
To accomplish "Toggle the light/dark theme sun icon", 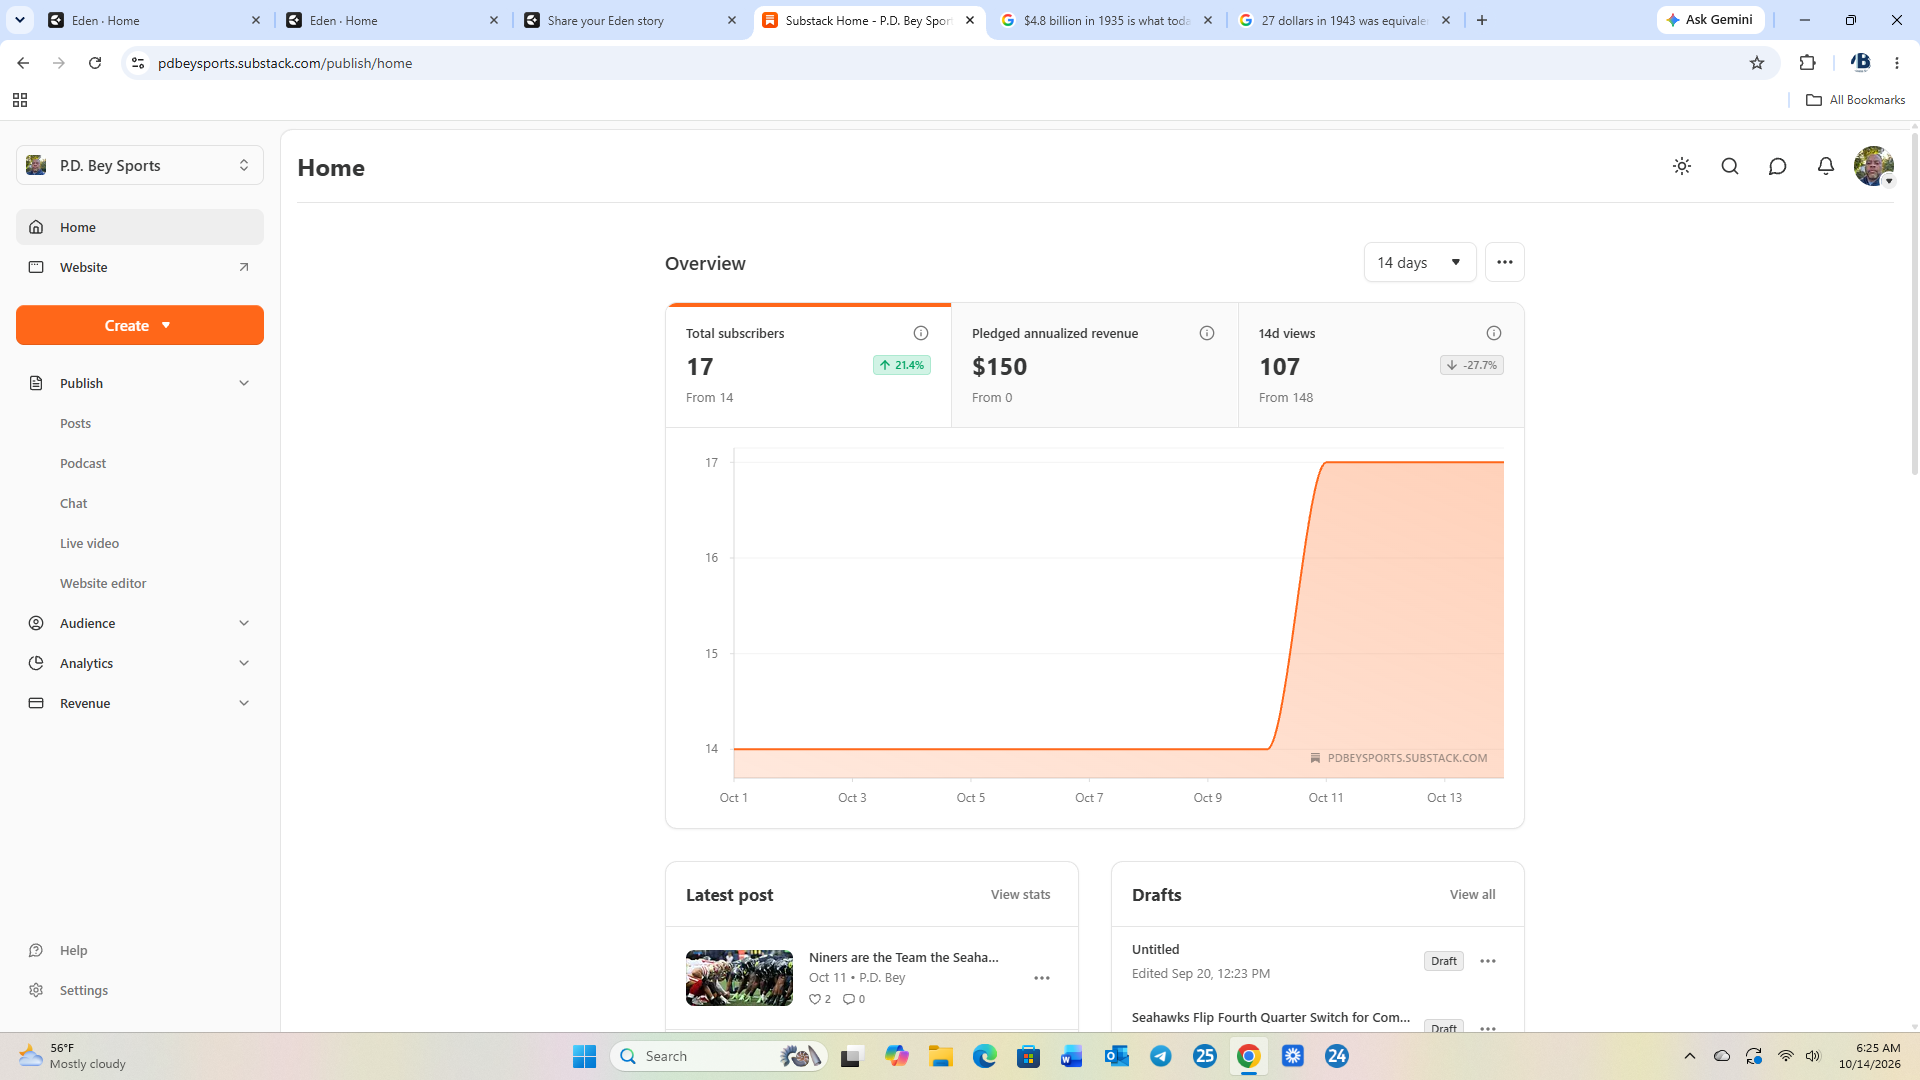I will (x=1682, y=166).
